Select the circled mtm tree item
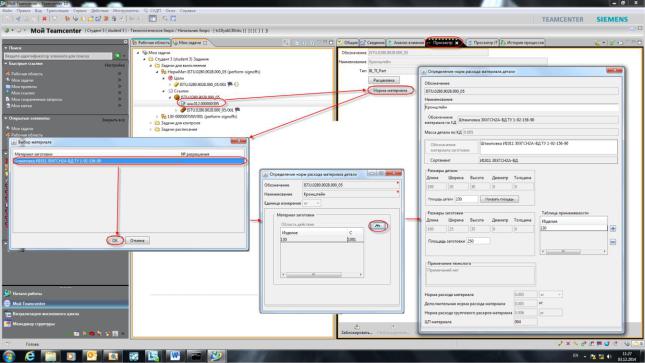This screenshot has width=645, height=363. tap(202, 103)
